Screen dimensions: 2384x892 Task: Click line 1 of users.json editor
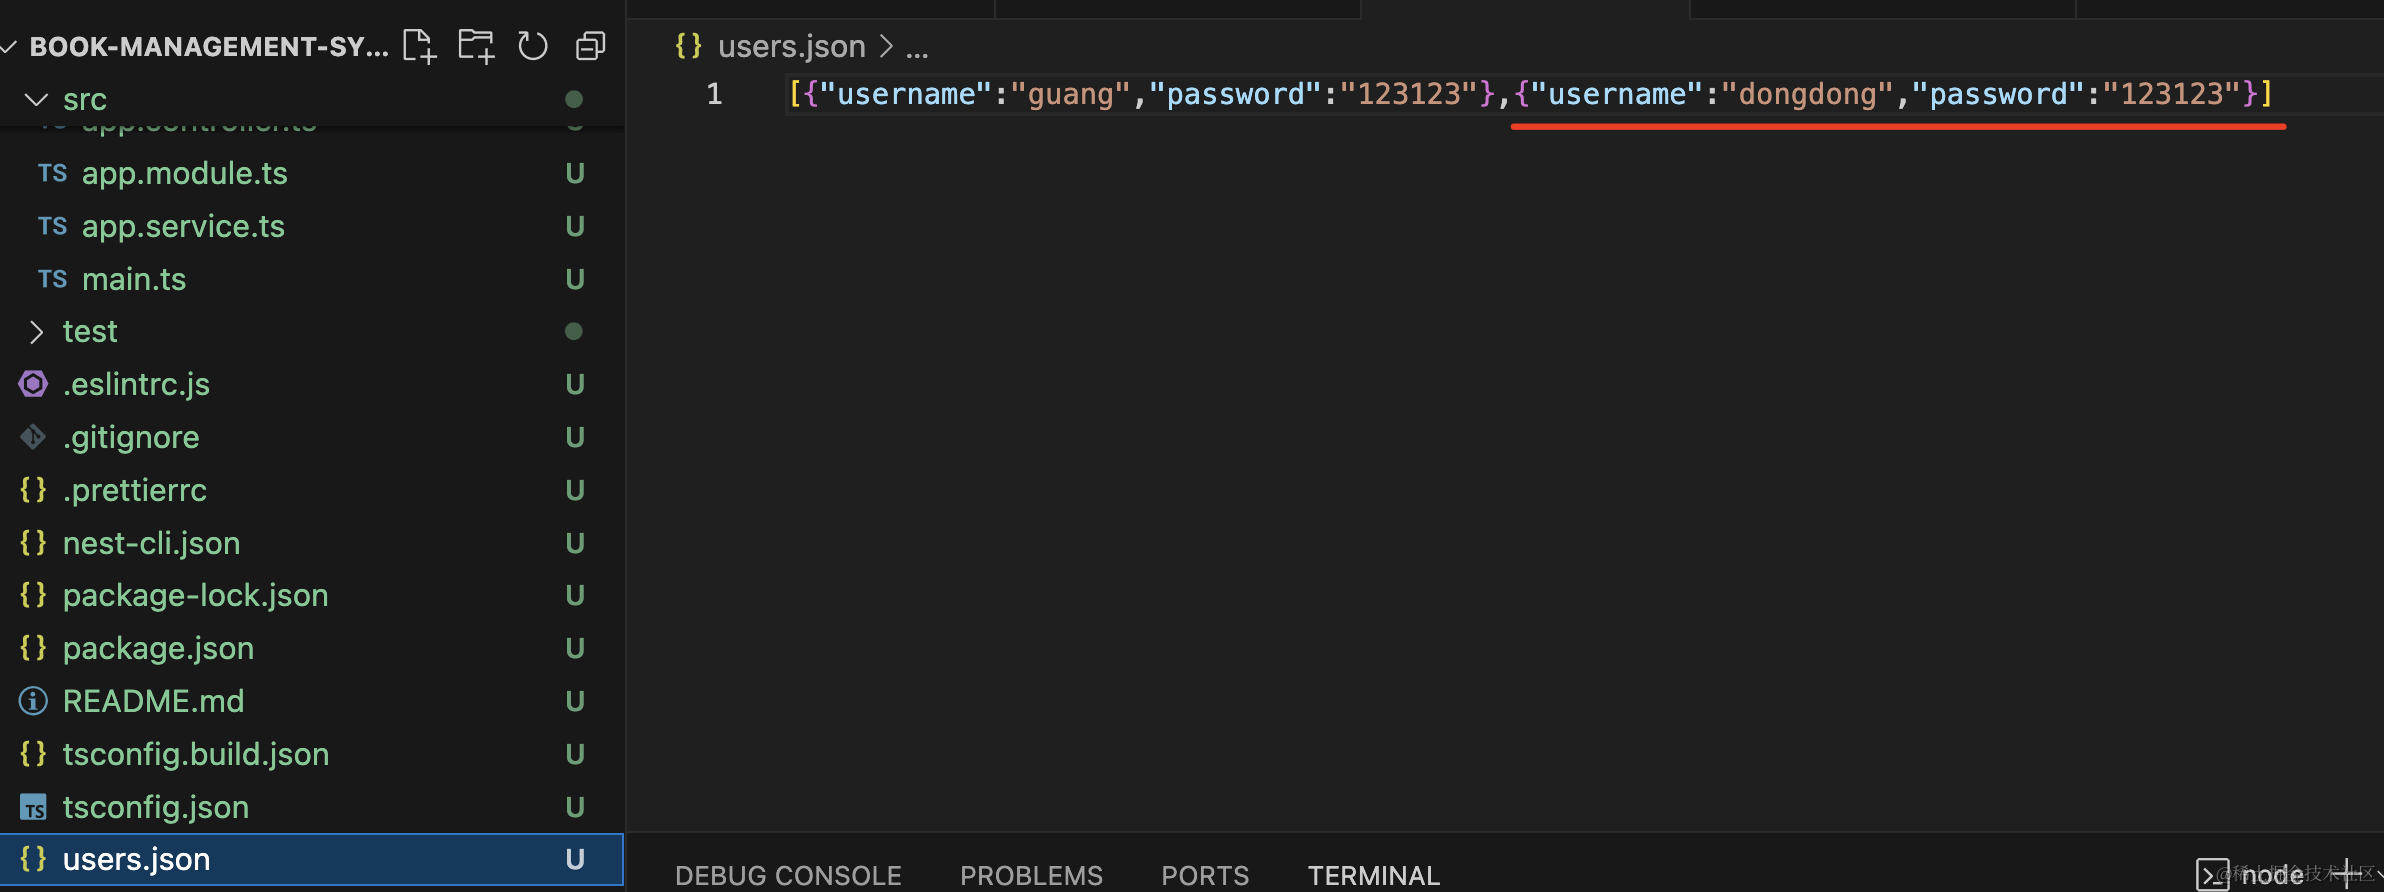click(x=1530, y=94)
